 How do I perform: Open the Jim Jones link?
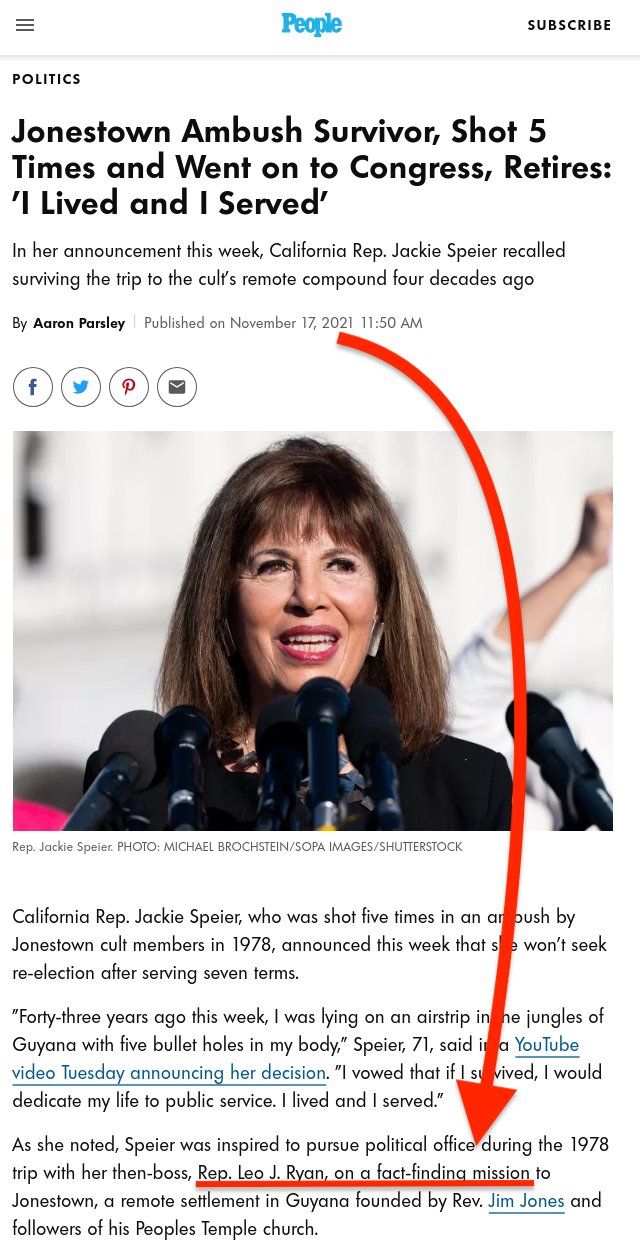click(x=526, y=1201)
